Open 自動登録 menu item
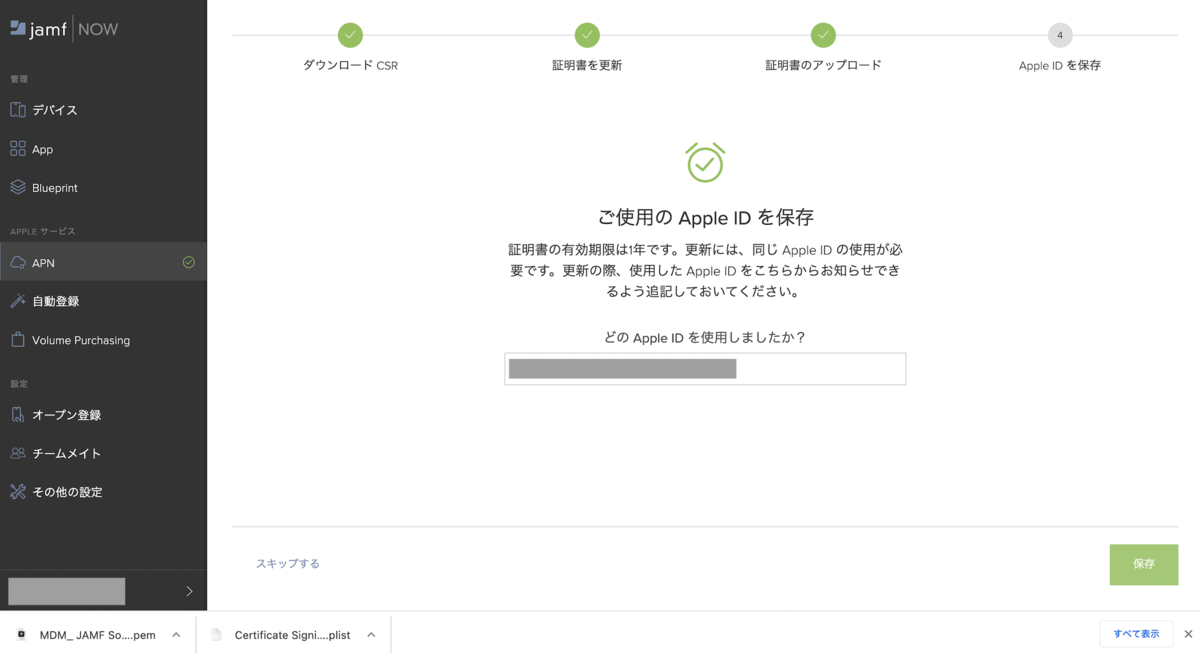The image size is (1200, 653). (x=103, y=301)
